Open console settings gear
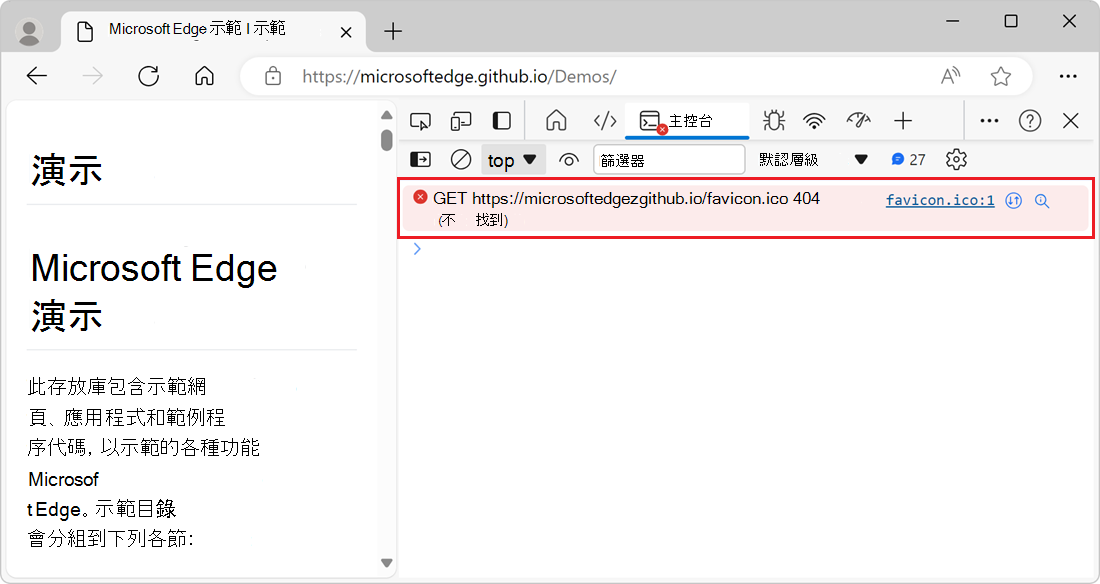 pos(956,159)
